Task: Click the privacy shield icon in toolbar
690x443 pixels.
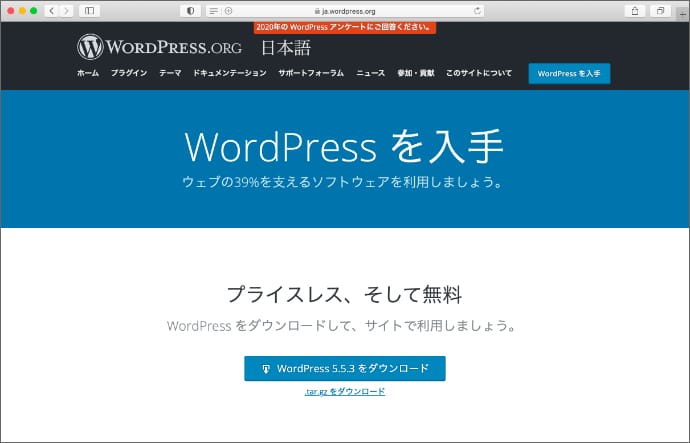Action: pyautogui.click(x=190, y=10)
